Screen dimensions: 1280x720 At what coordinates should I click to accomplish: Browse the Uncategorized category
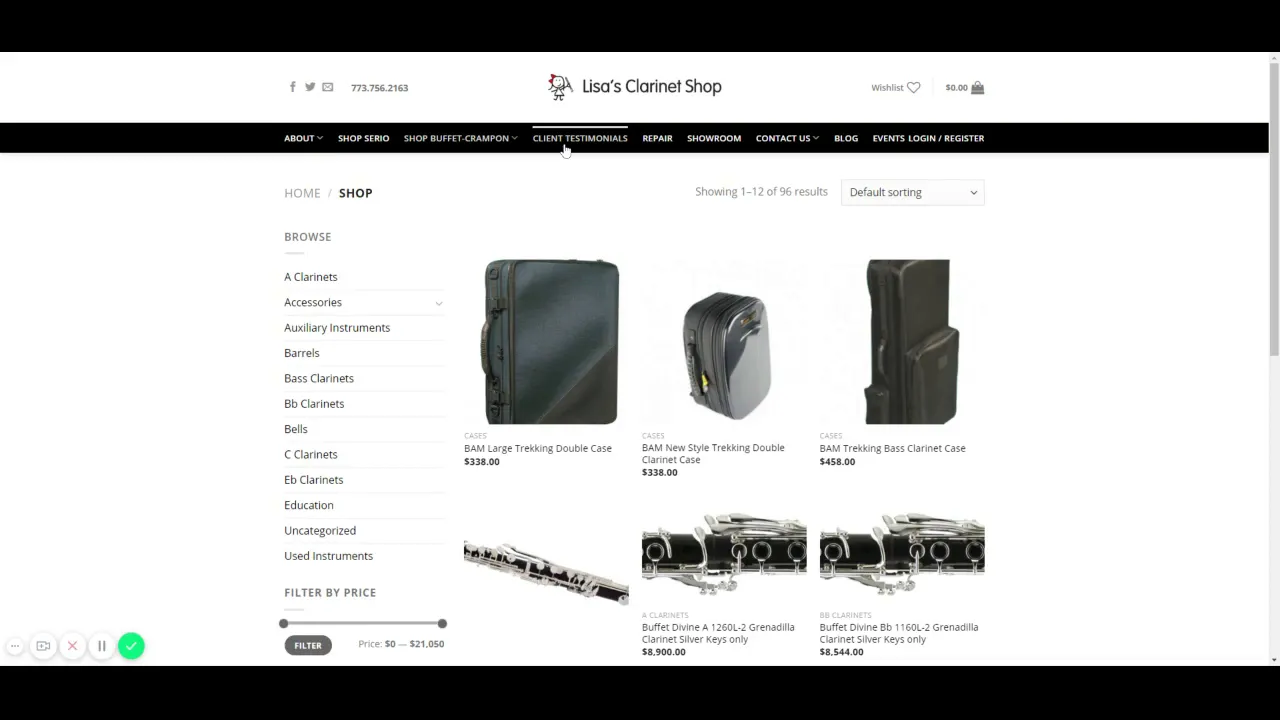point(320,531)
